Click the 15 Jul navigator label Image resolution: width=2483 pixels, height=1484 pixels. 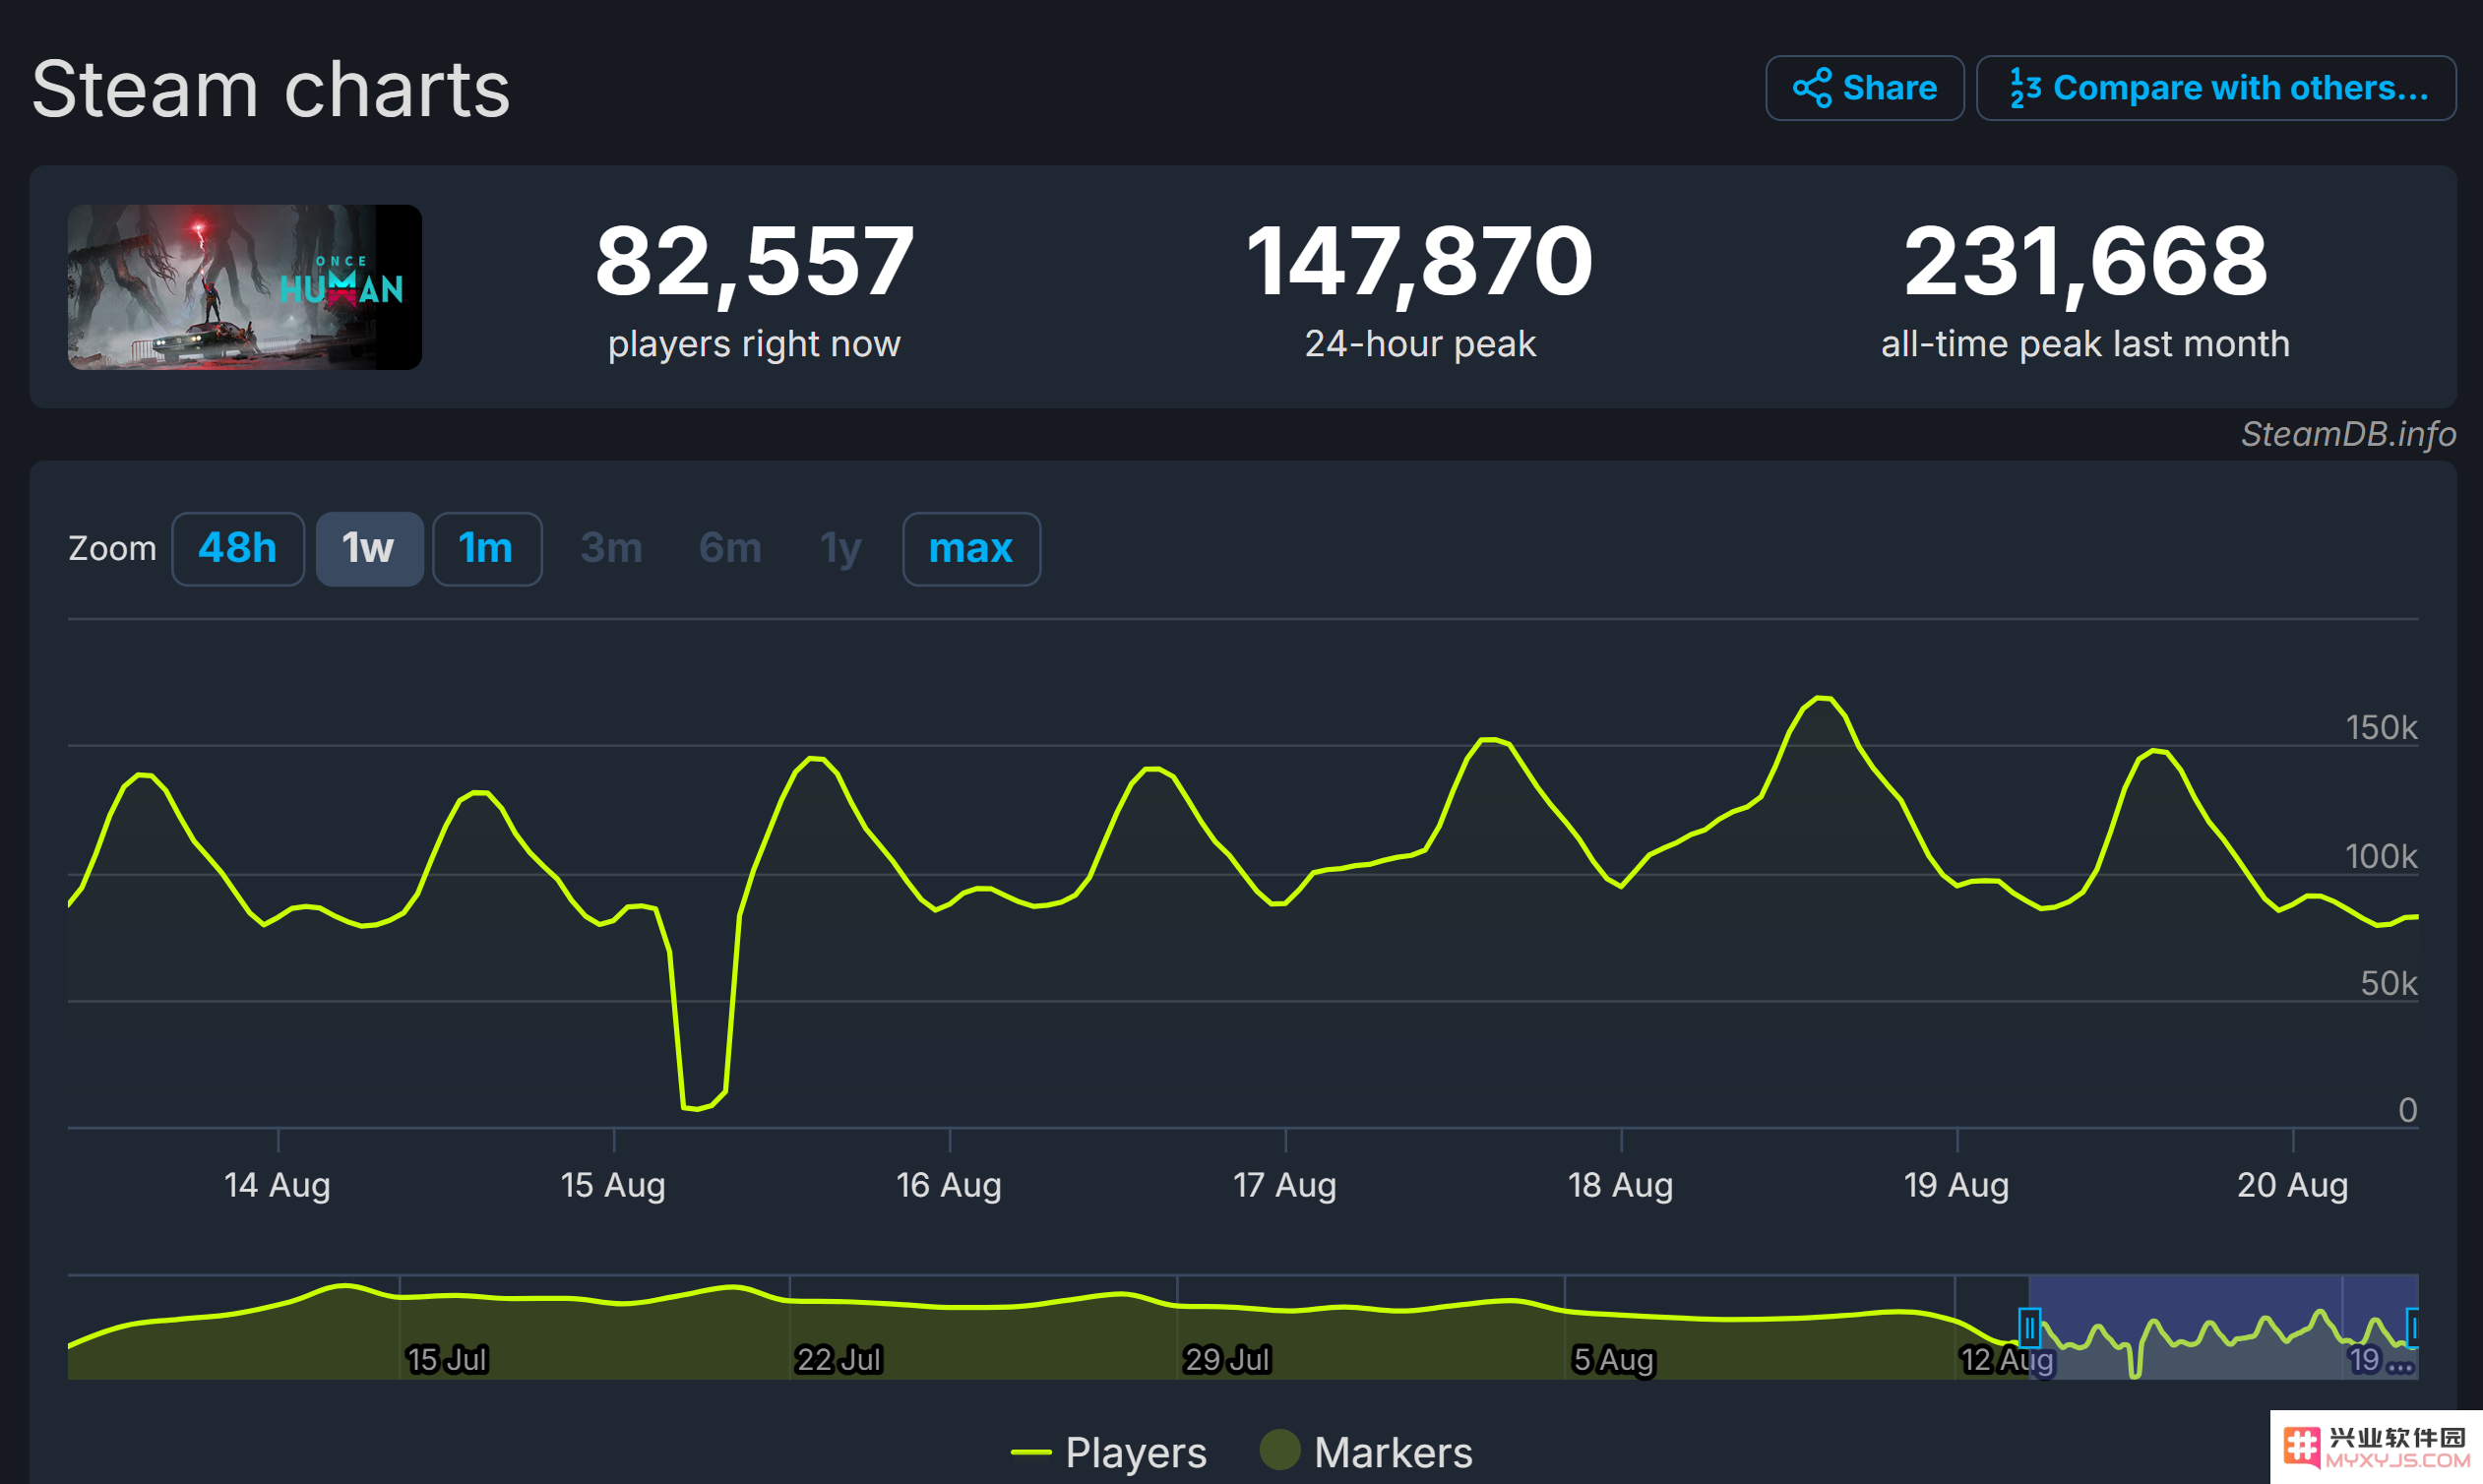click(447, 1360)
